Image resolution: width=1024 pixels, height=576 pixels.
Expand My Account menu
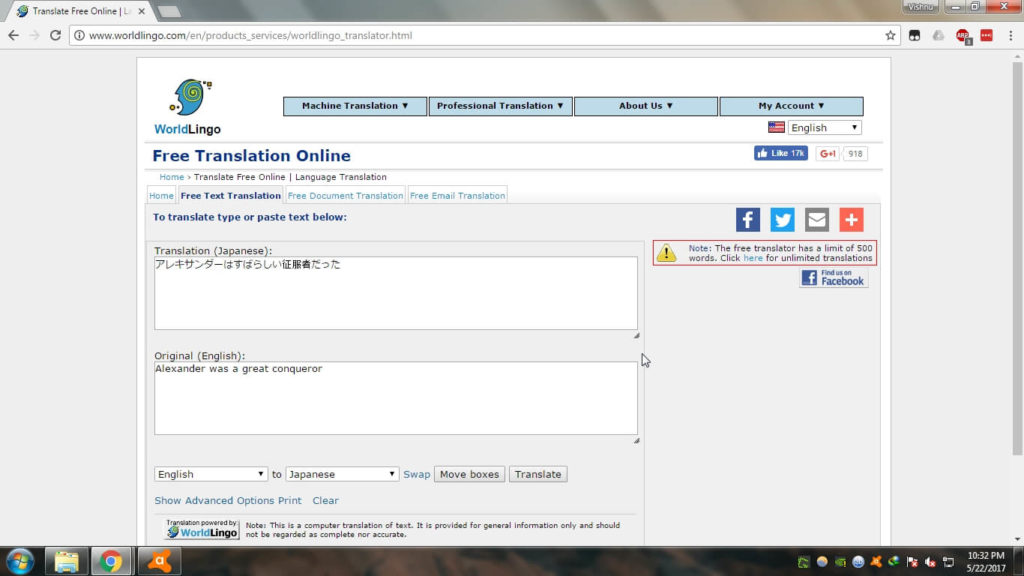pyautogui.click(x=791, y=106)
